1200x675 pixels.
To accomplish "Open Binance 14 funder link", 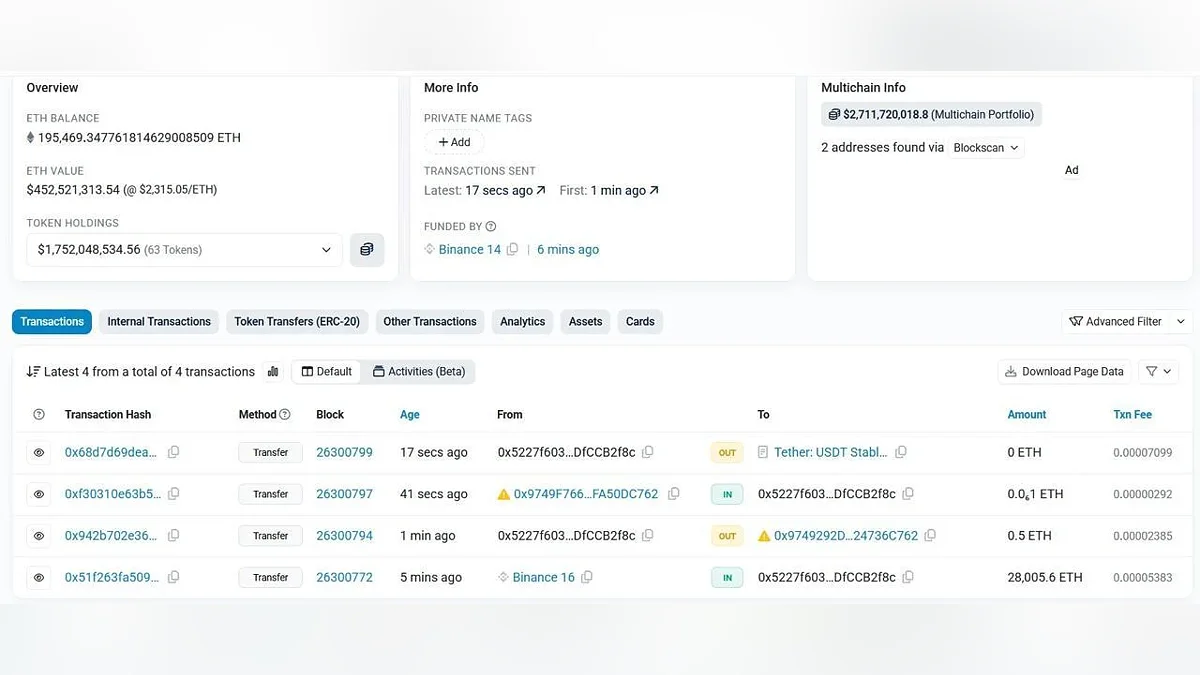I will [469, 250].
